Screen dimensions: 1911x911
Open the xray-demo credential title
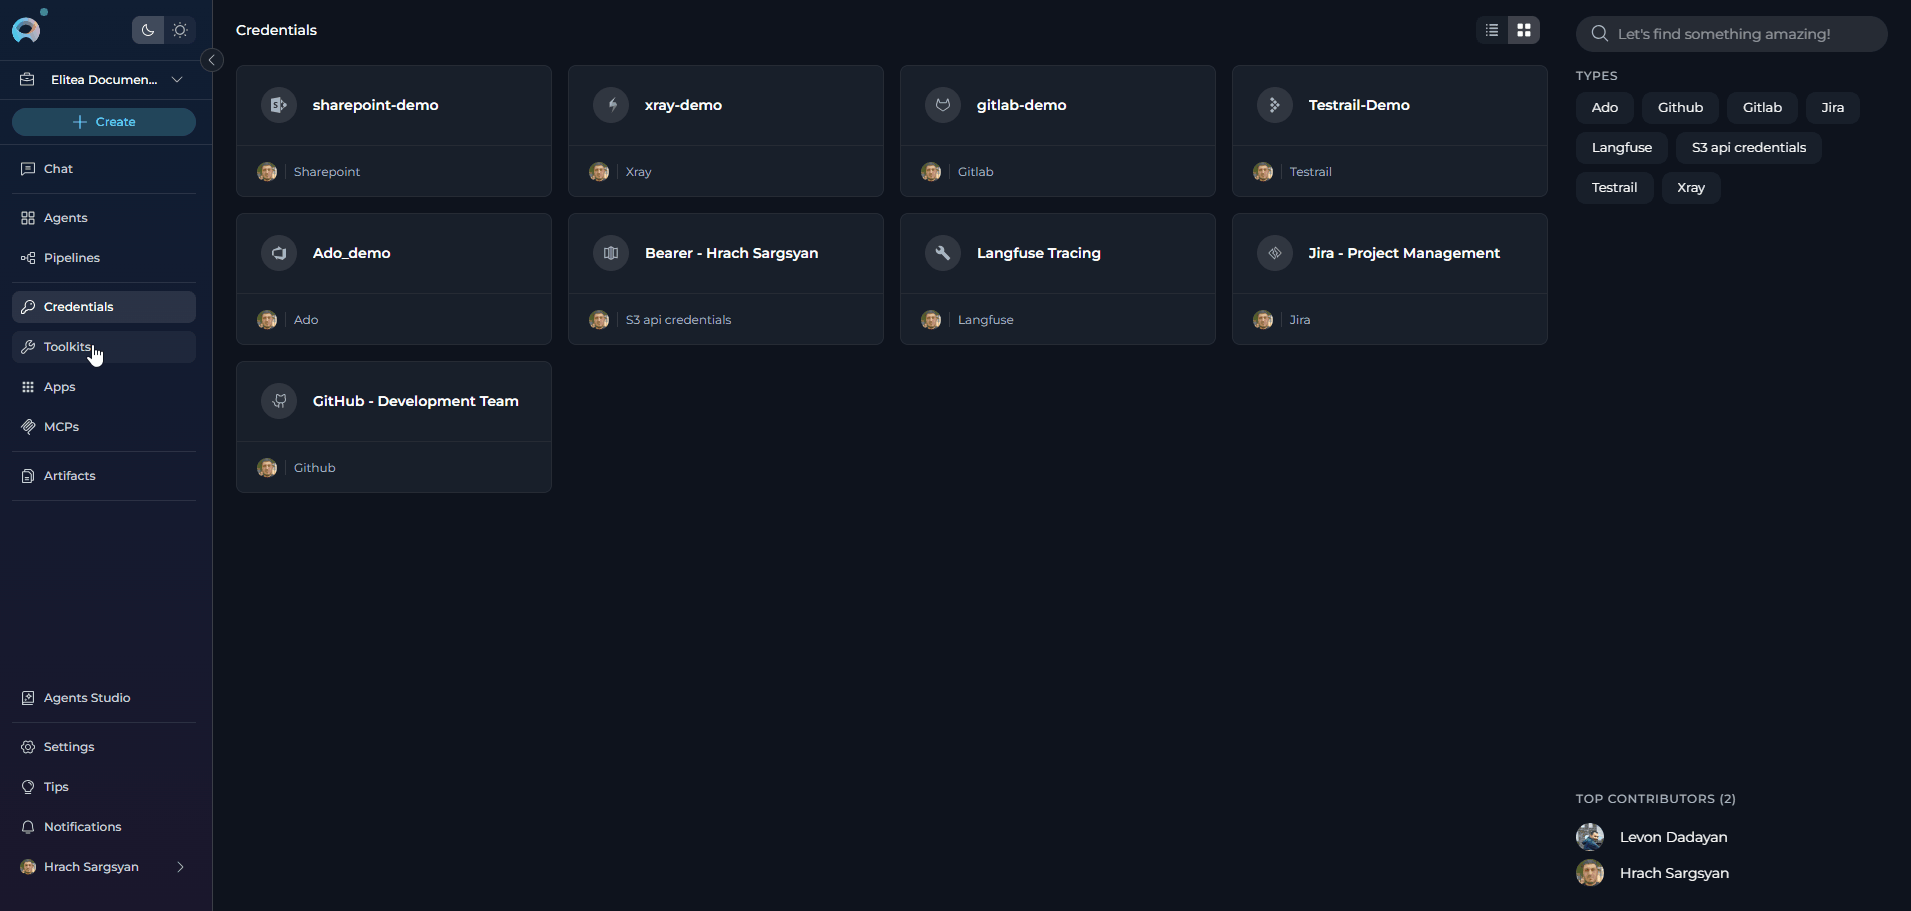click(x=683, y=105)
